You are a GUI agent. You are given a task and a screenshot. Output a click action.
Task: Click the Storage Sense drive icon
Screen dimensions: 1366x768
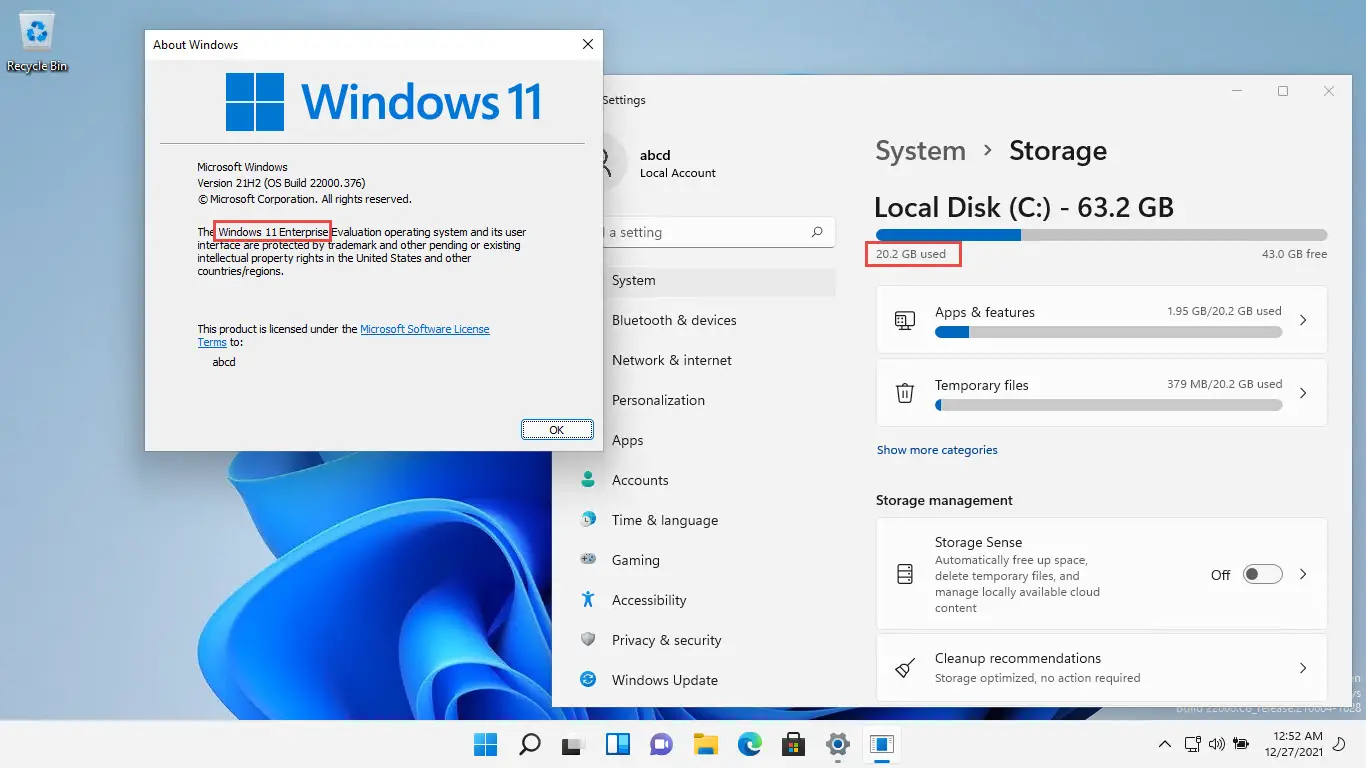(905, 574)
